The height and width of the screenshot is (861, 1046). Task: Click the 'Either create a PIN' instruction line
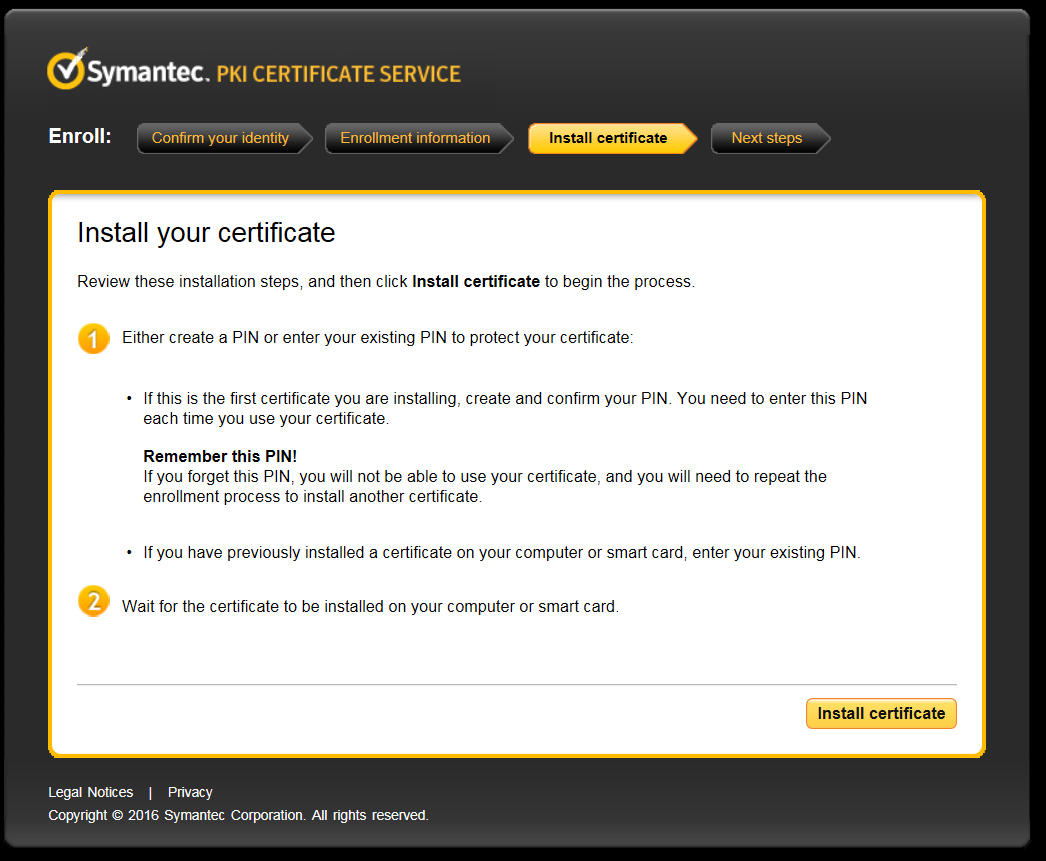[377, 338]
